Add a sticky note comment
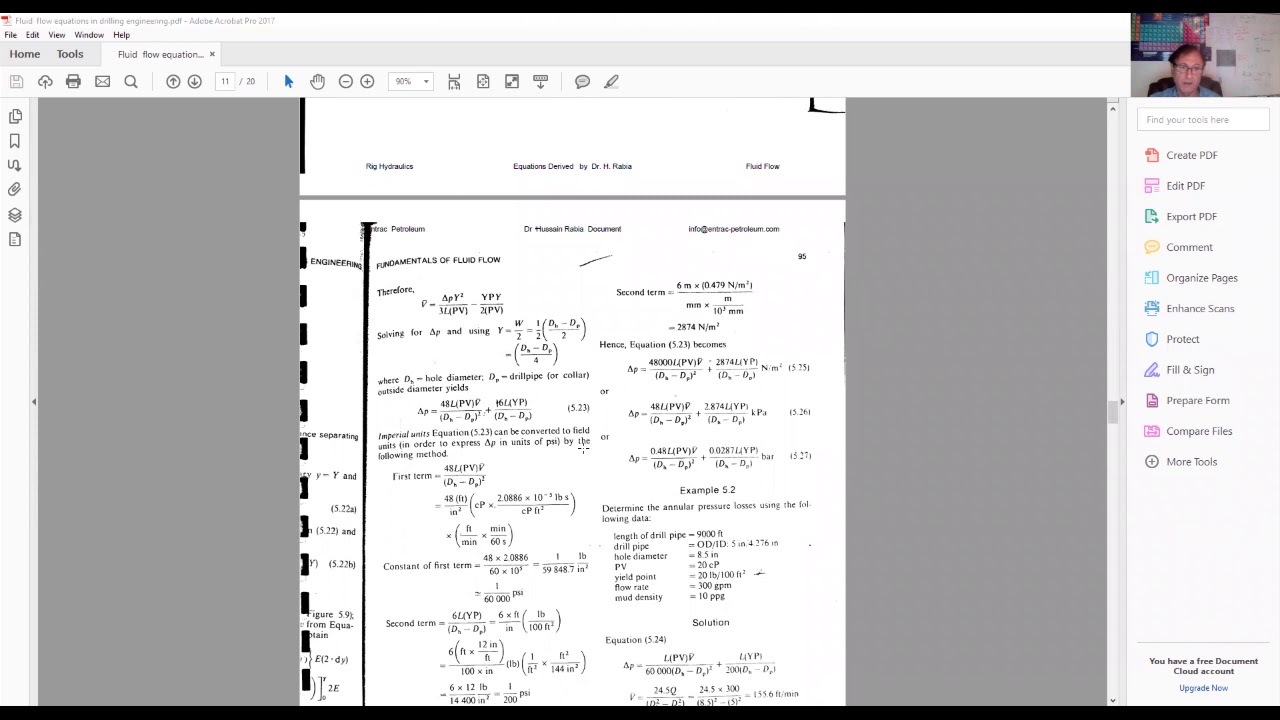The image size is (1280, 720). pos(582,81)
